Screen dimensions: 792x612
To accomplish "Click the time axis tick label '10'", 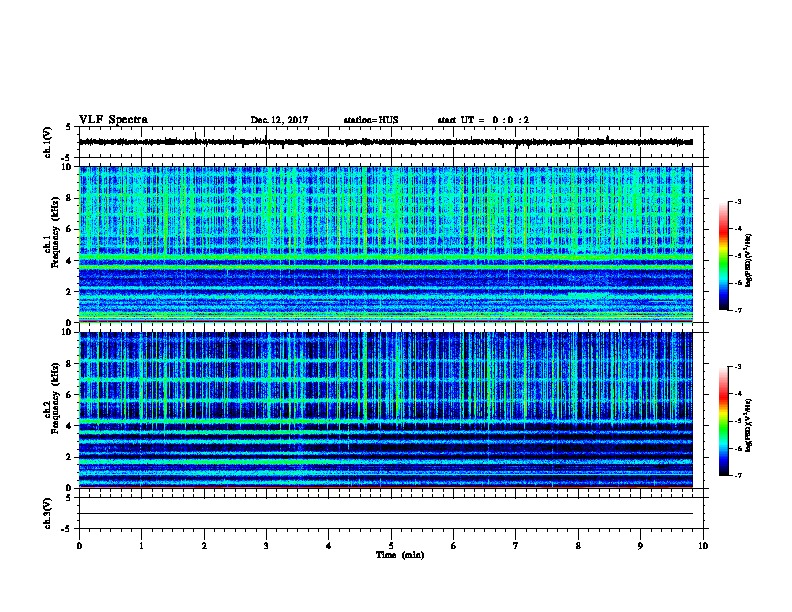I will pos(703,546).
